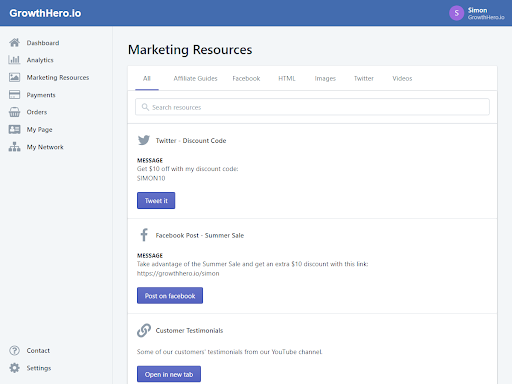Open the Simon user menu name

[477, 10]
